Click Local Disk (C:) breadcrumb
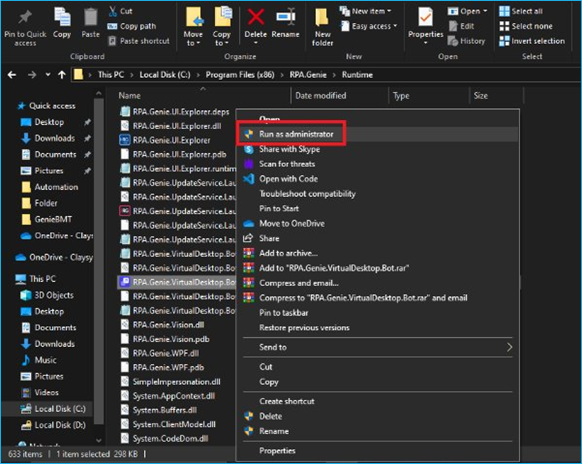582x464 pixels. [165, 75]
